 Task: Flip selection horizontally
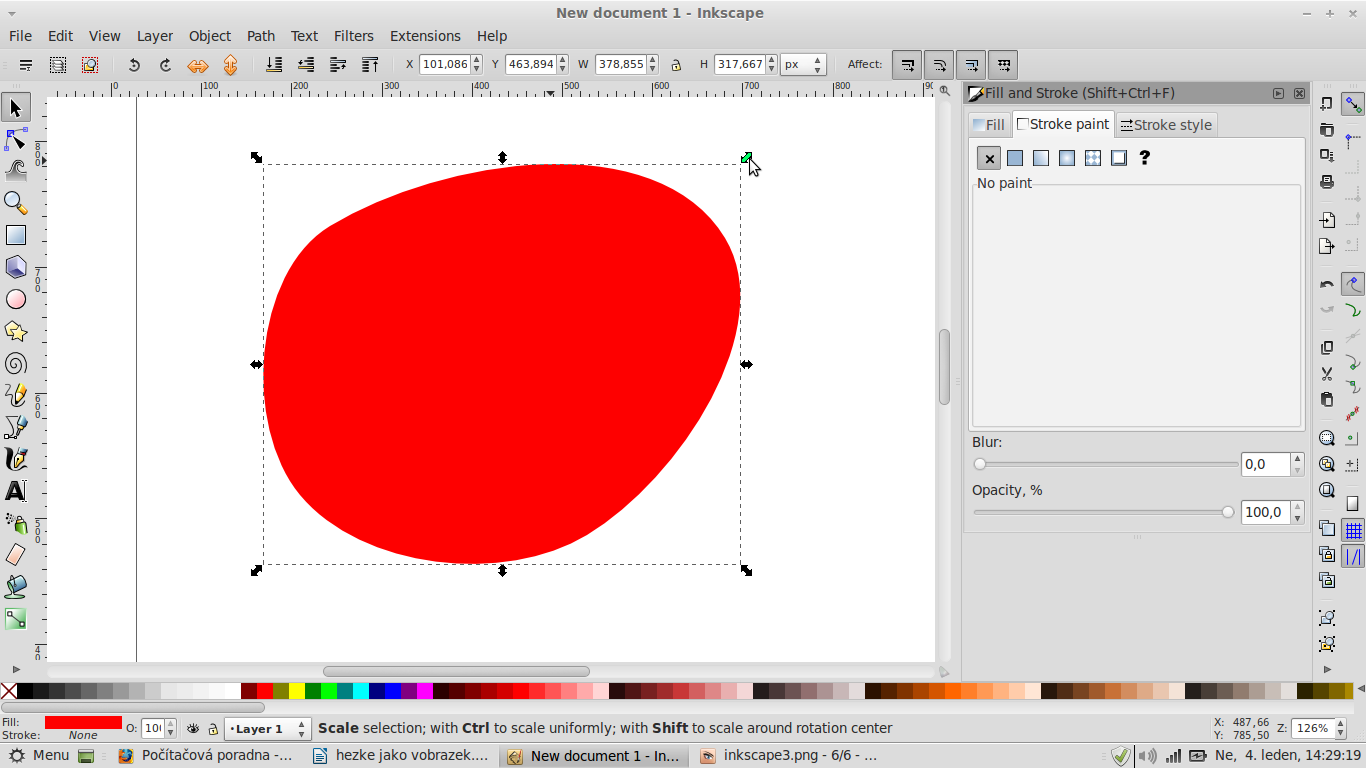198,65
